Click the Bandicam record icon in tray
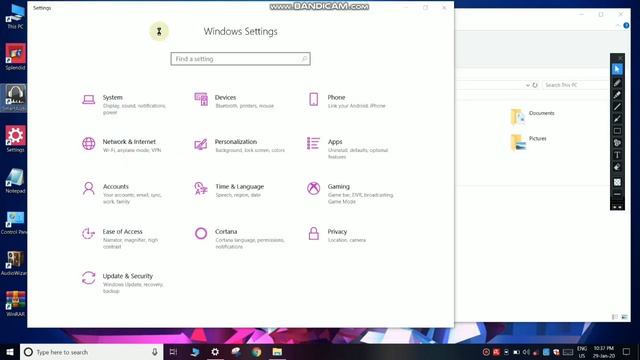Screen dimensions: 640x360 click(486, 352)
